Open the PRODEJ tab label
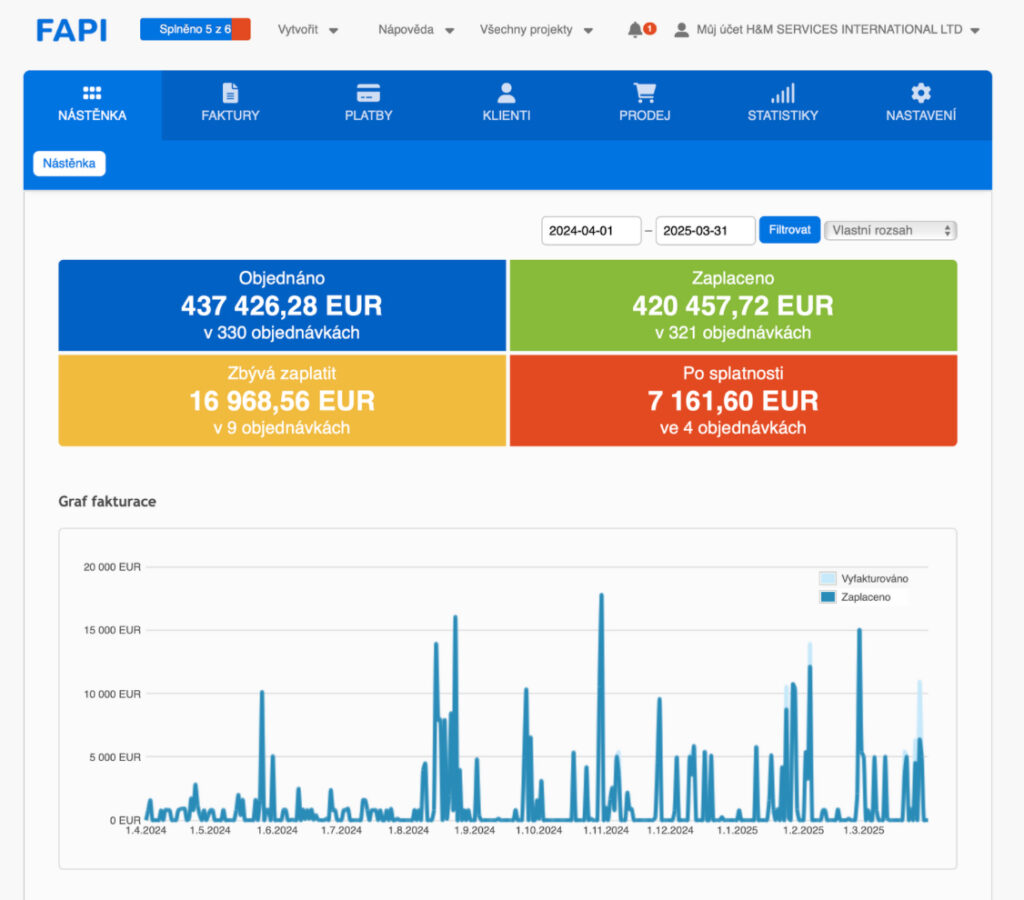The height and width of the screenshot is (900, 1024). (x=645, y=116)
